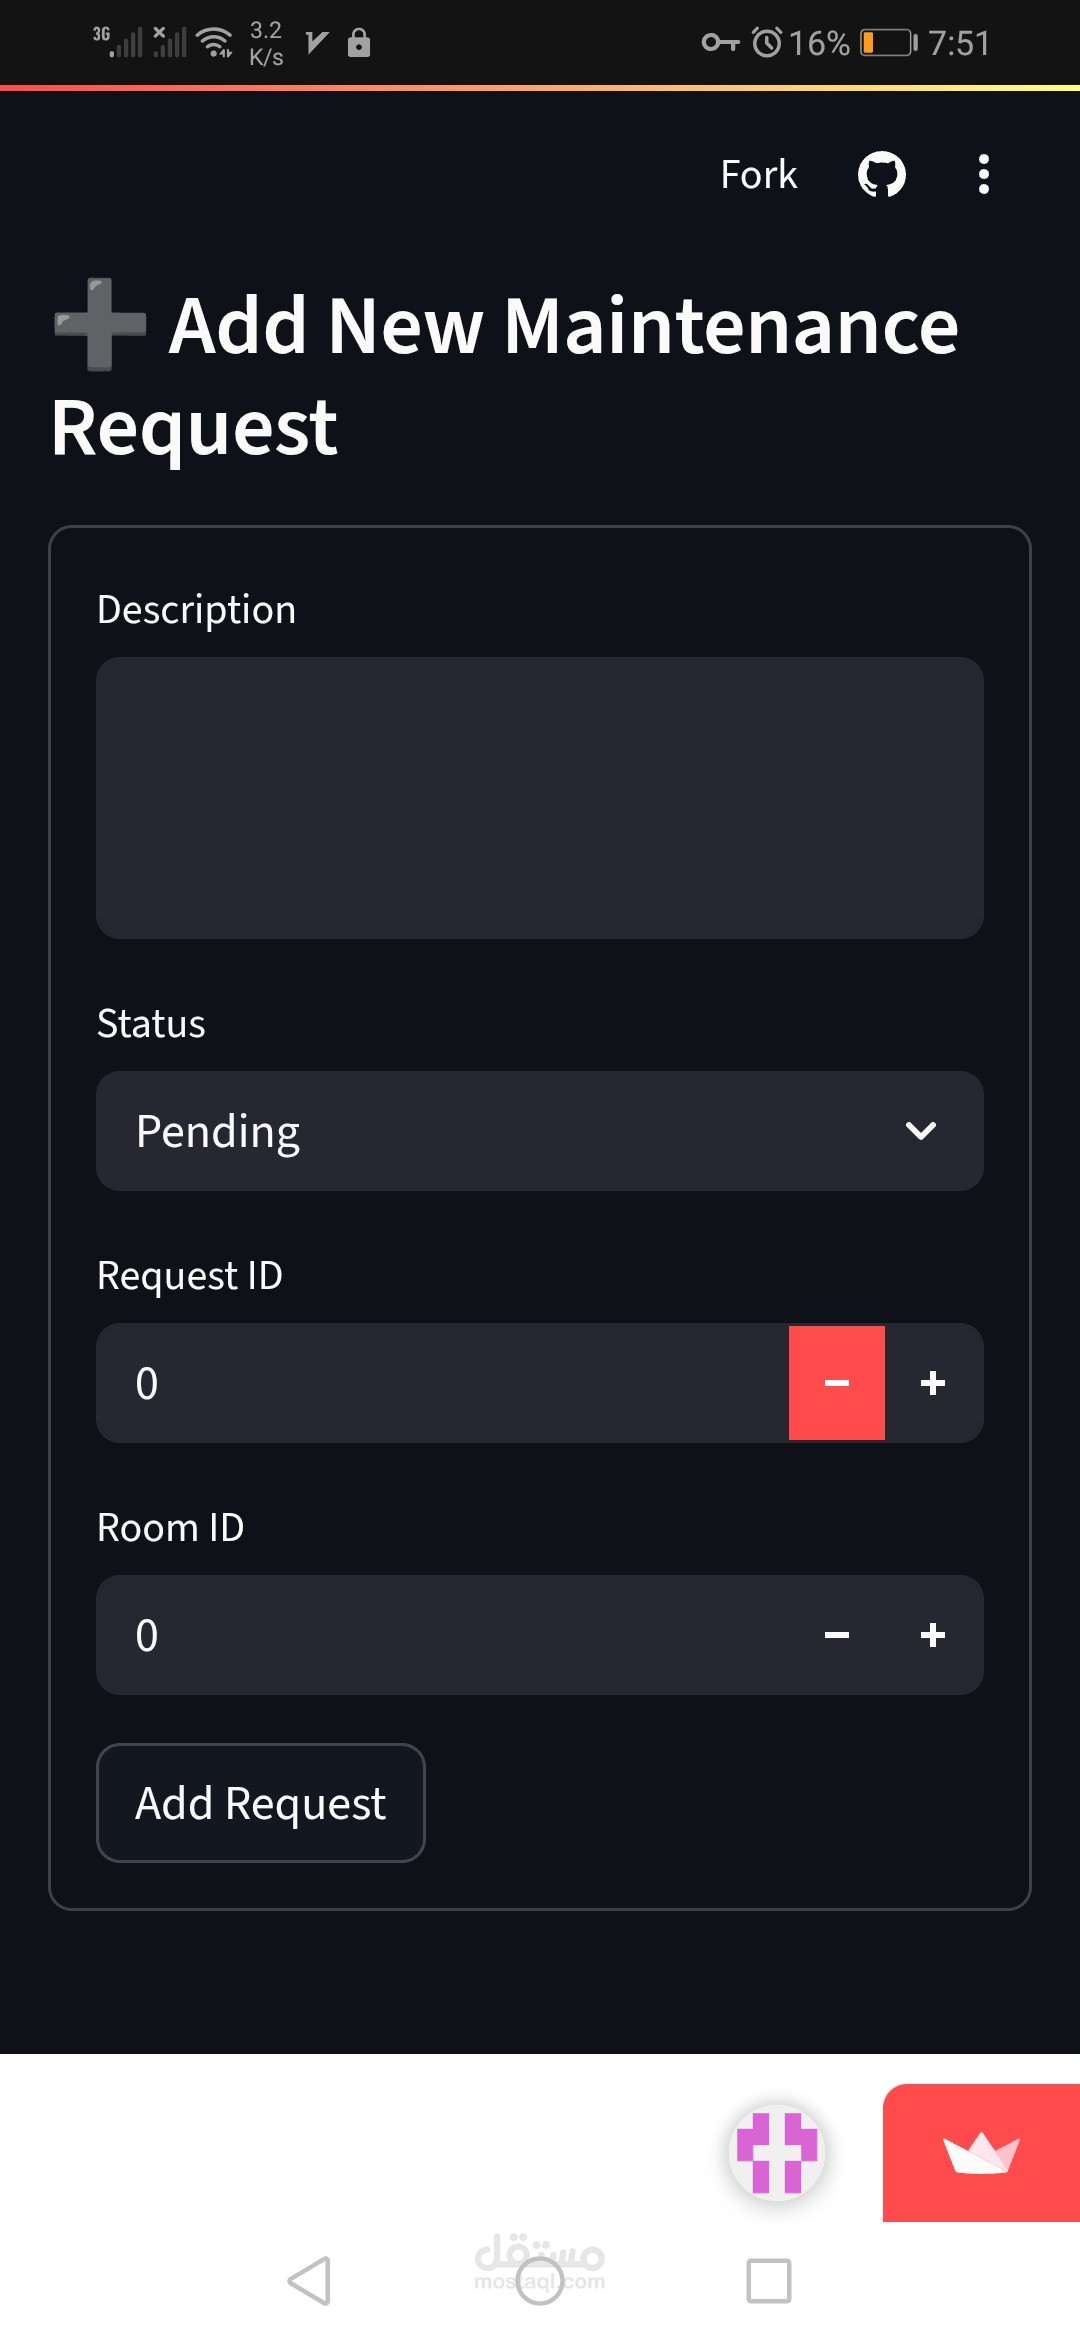Tap the Streamlit crown badge
This screenshot has width=1080, height=2340.
[x=981, y=2152]
